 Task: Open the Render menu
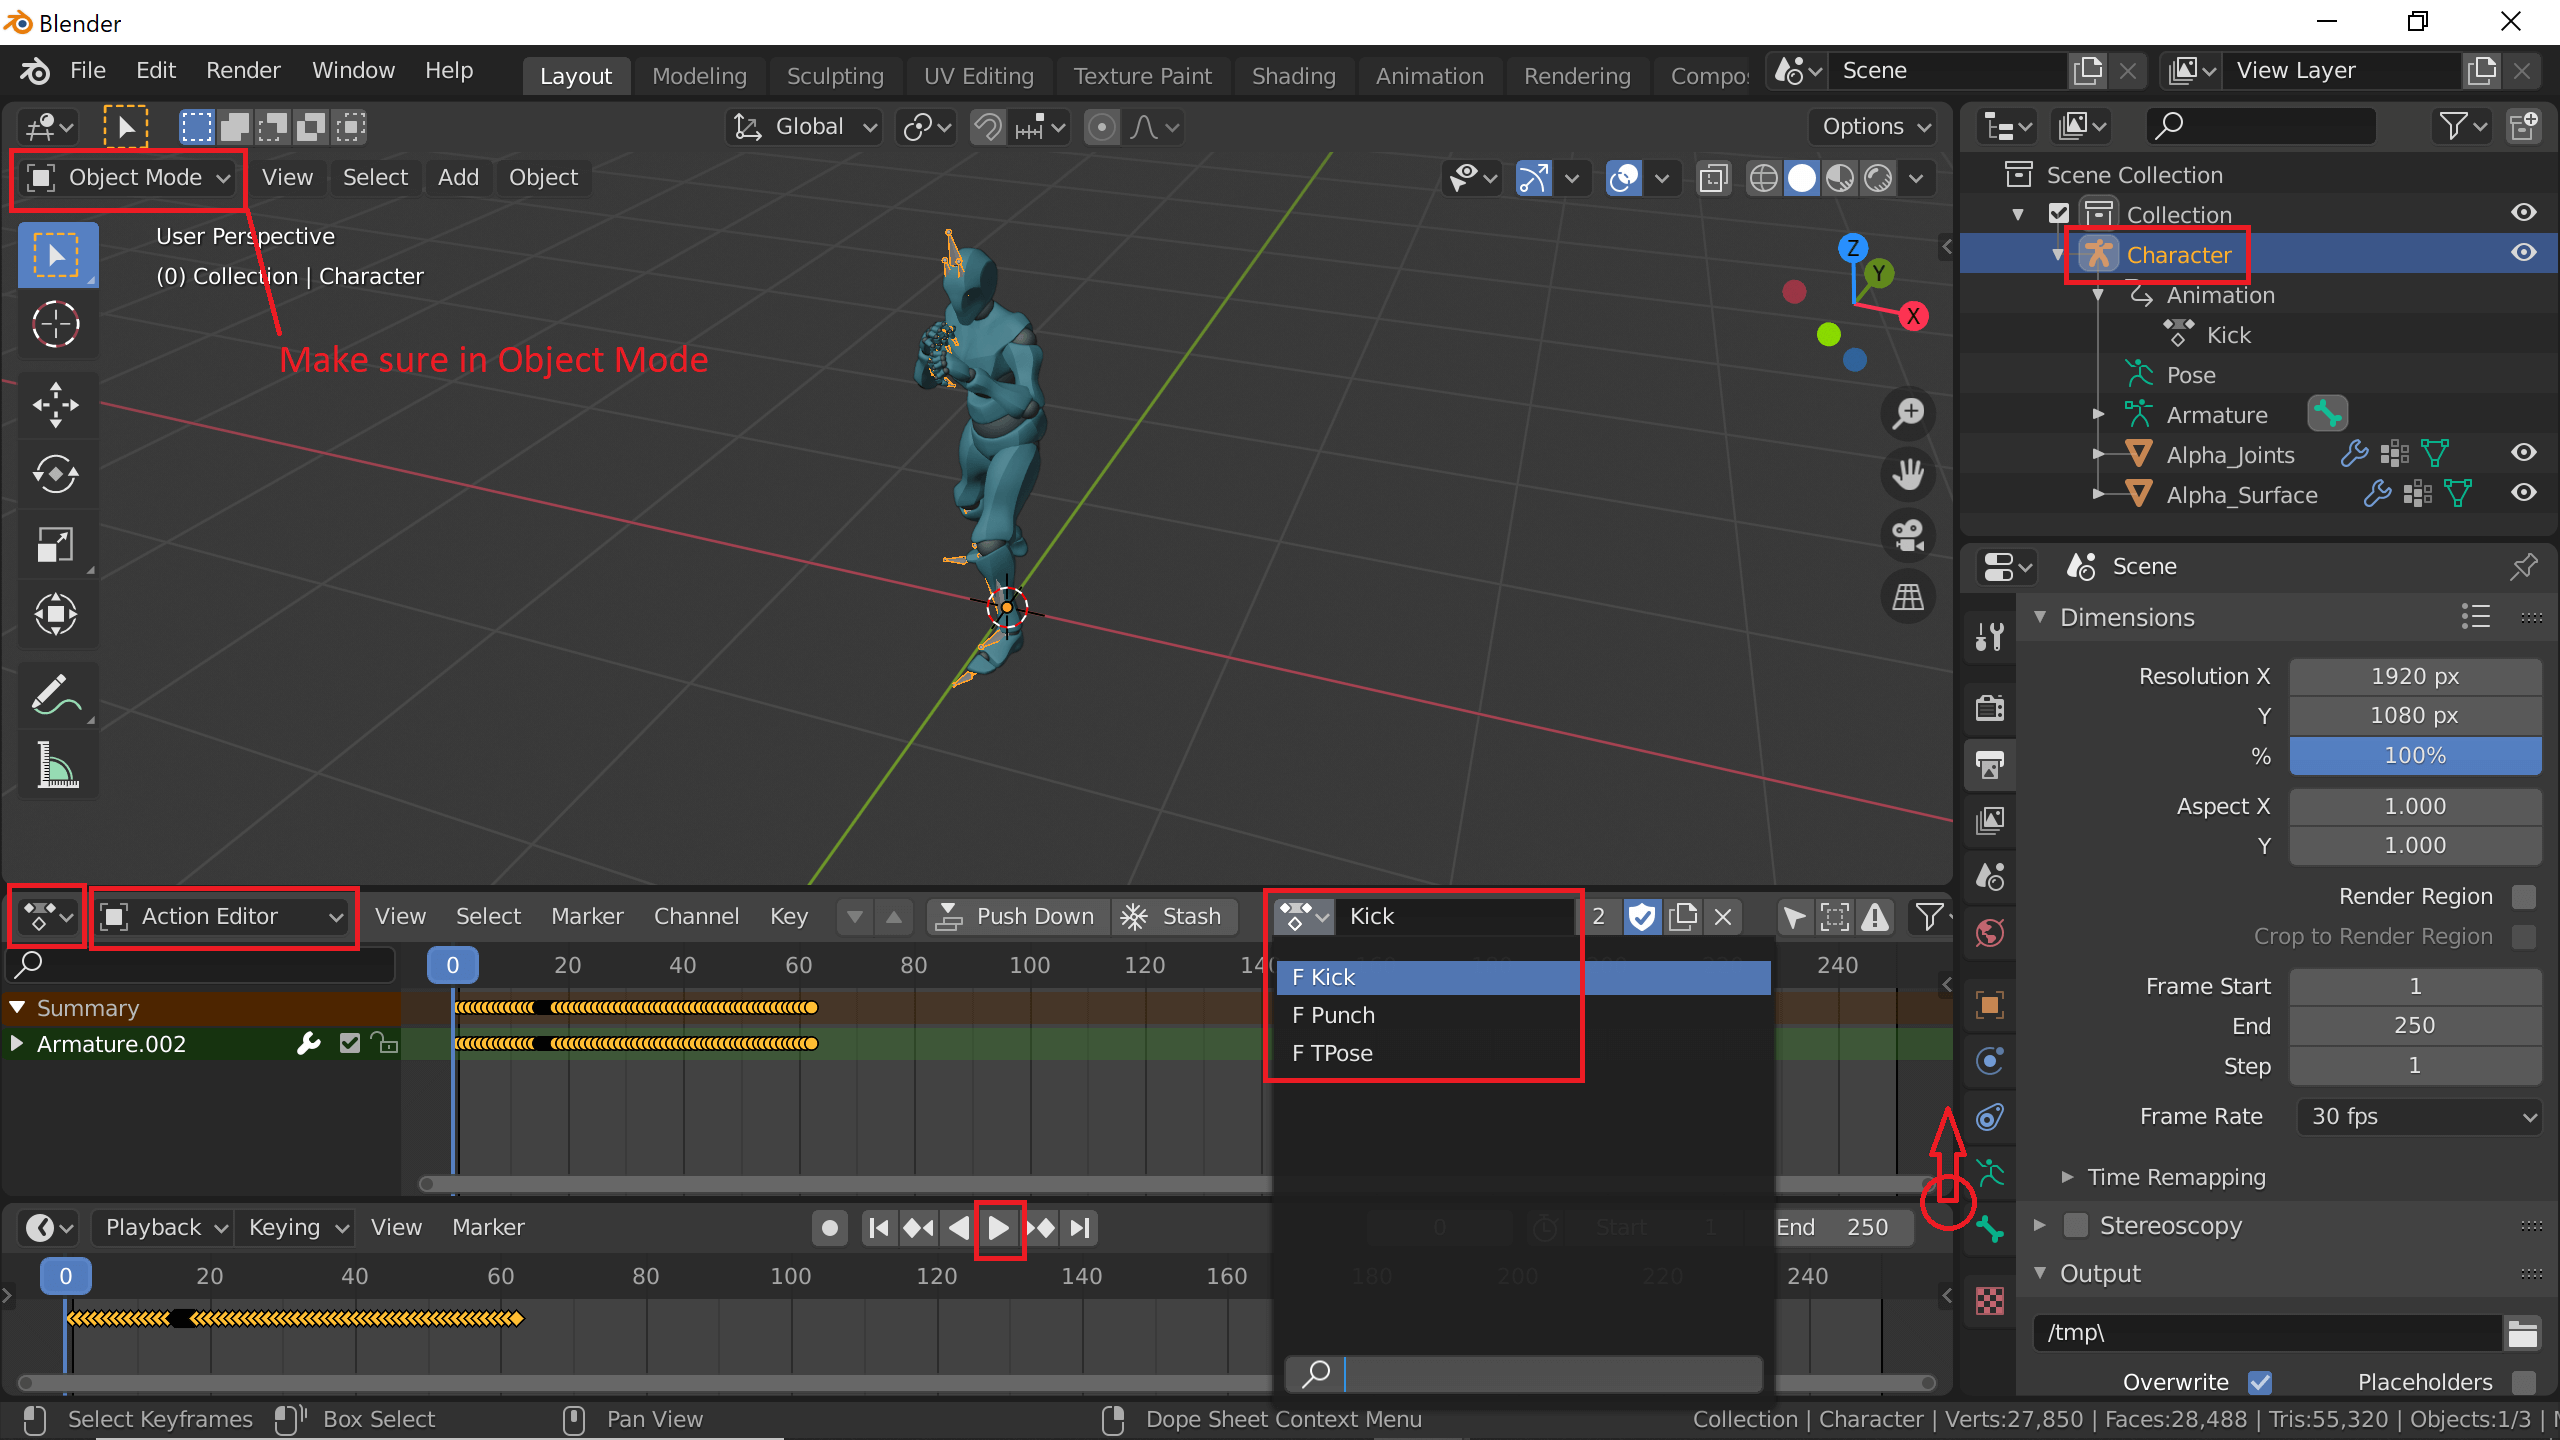tap(243, 70)
